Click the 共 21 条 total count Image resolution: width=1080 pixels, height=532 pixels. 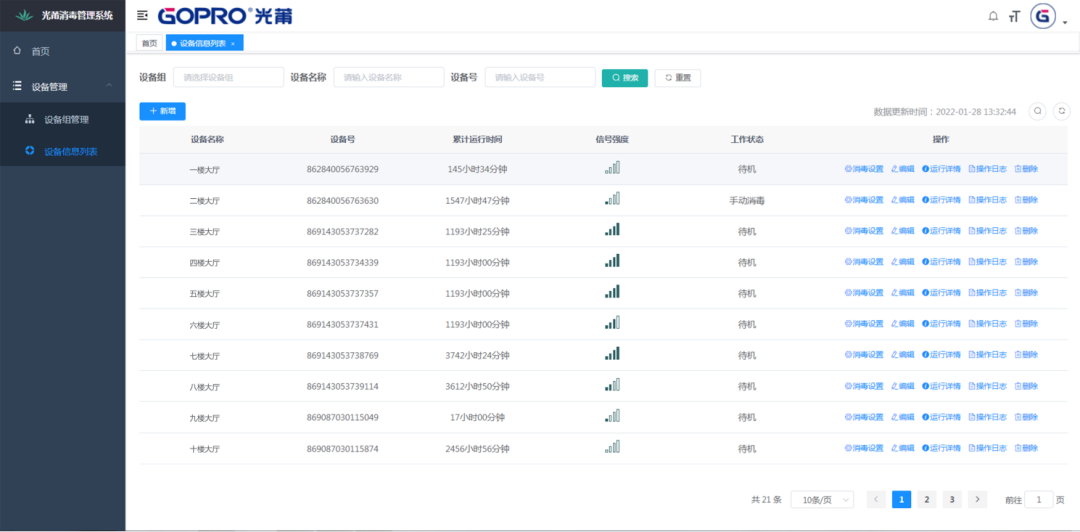click(x=766, y=500)
